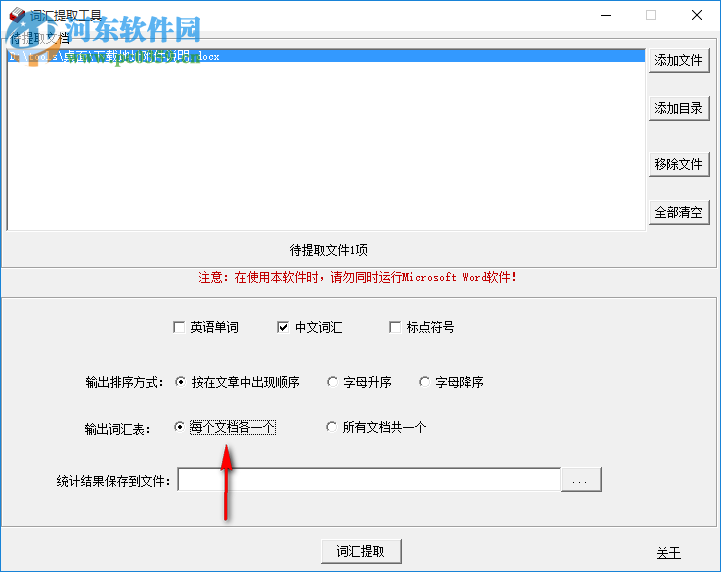This screenshot has width=721, height=572.
Task: Click the 词汇提取工具 app icon in title bar
Action: point(17,15)
